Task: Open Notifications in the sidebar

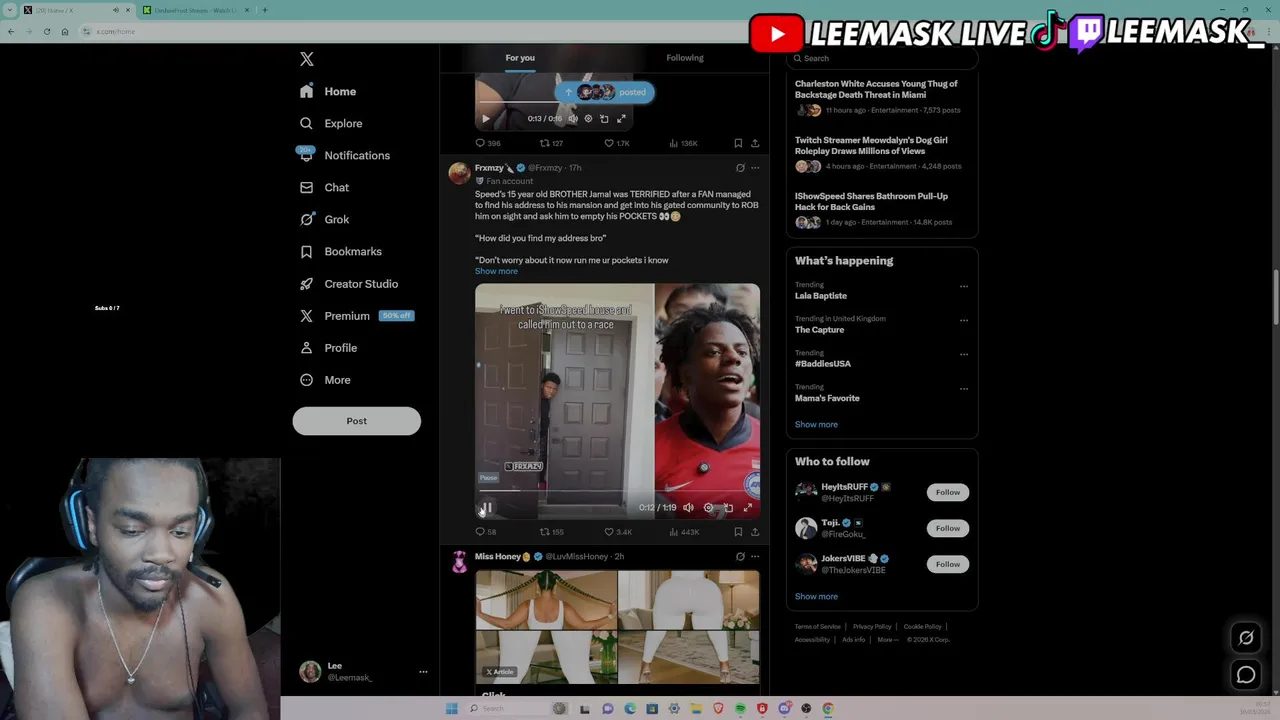Action: pyautogui.click(x=344, y=155)
